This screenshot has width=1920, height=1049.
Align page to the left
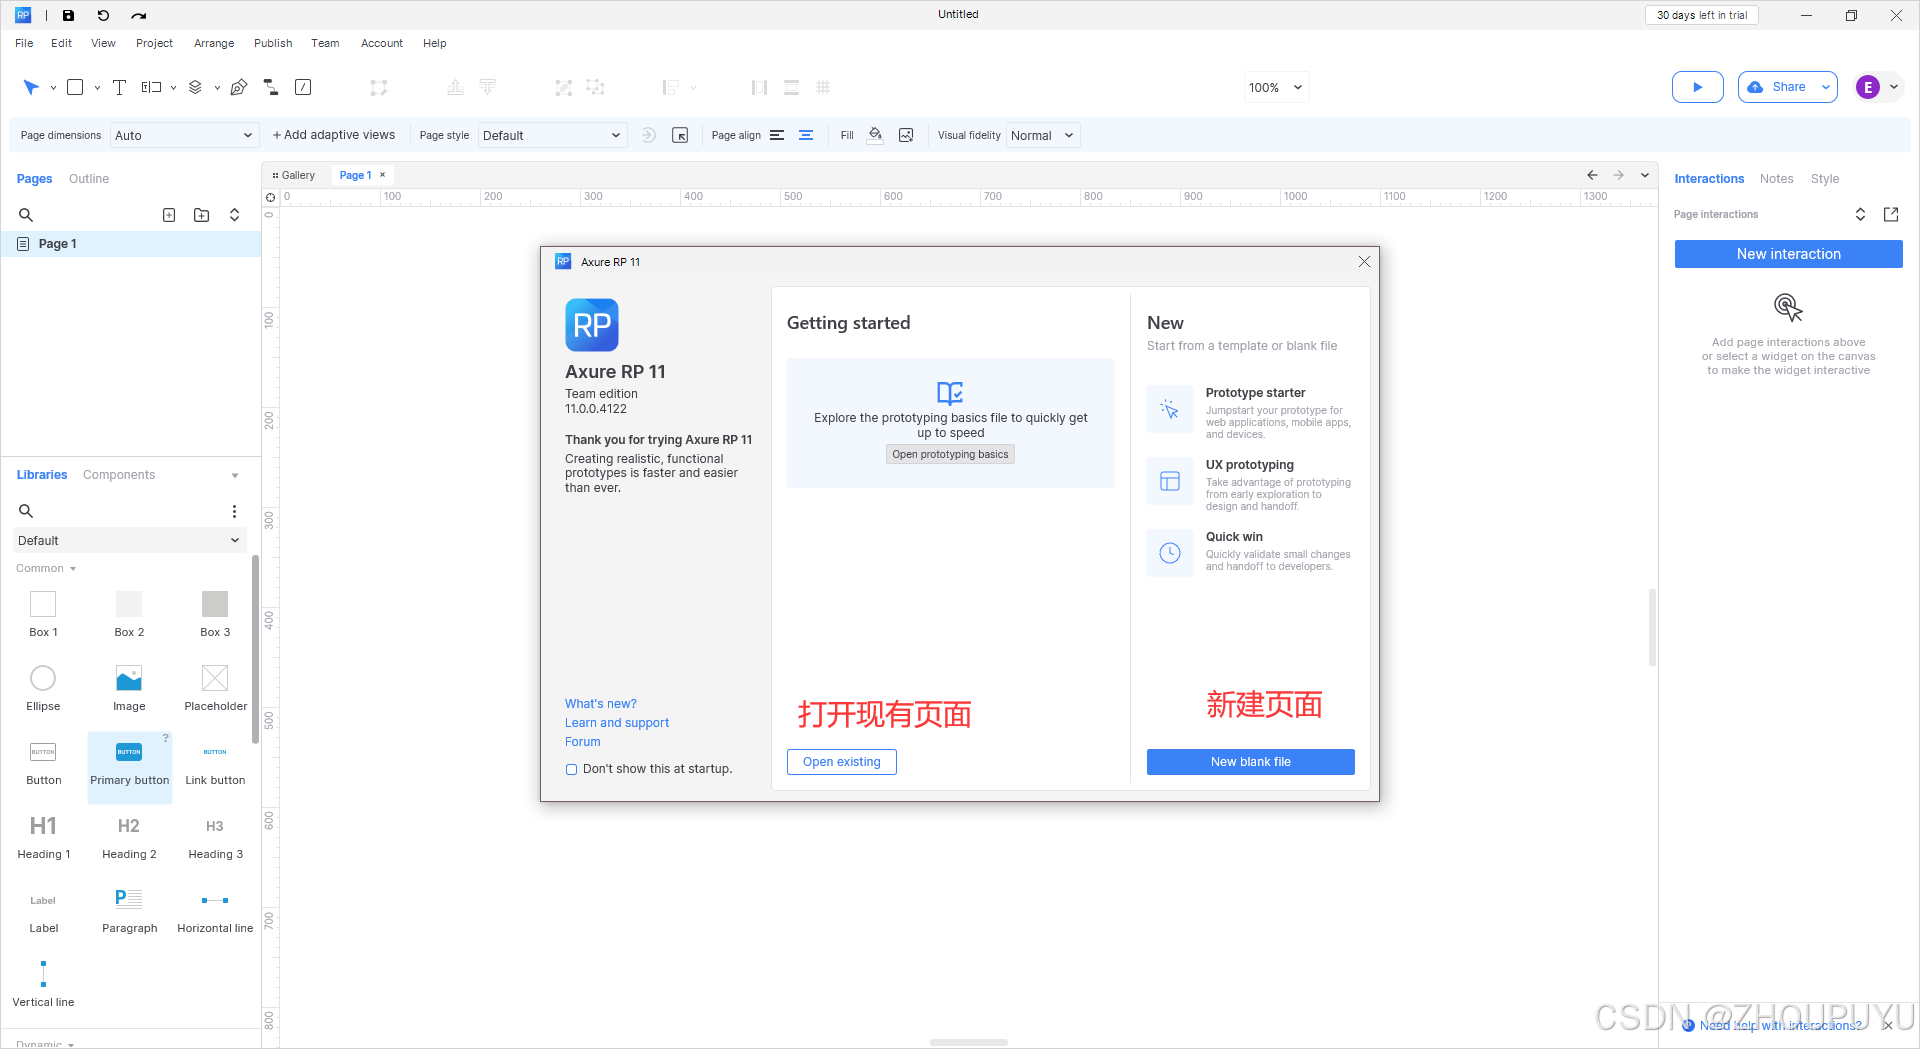coord(776,135)
